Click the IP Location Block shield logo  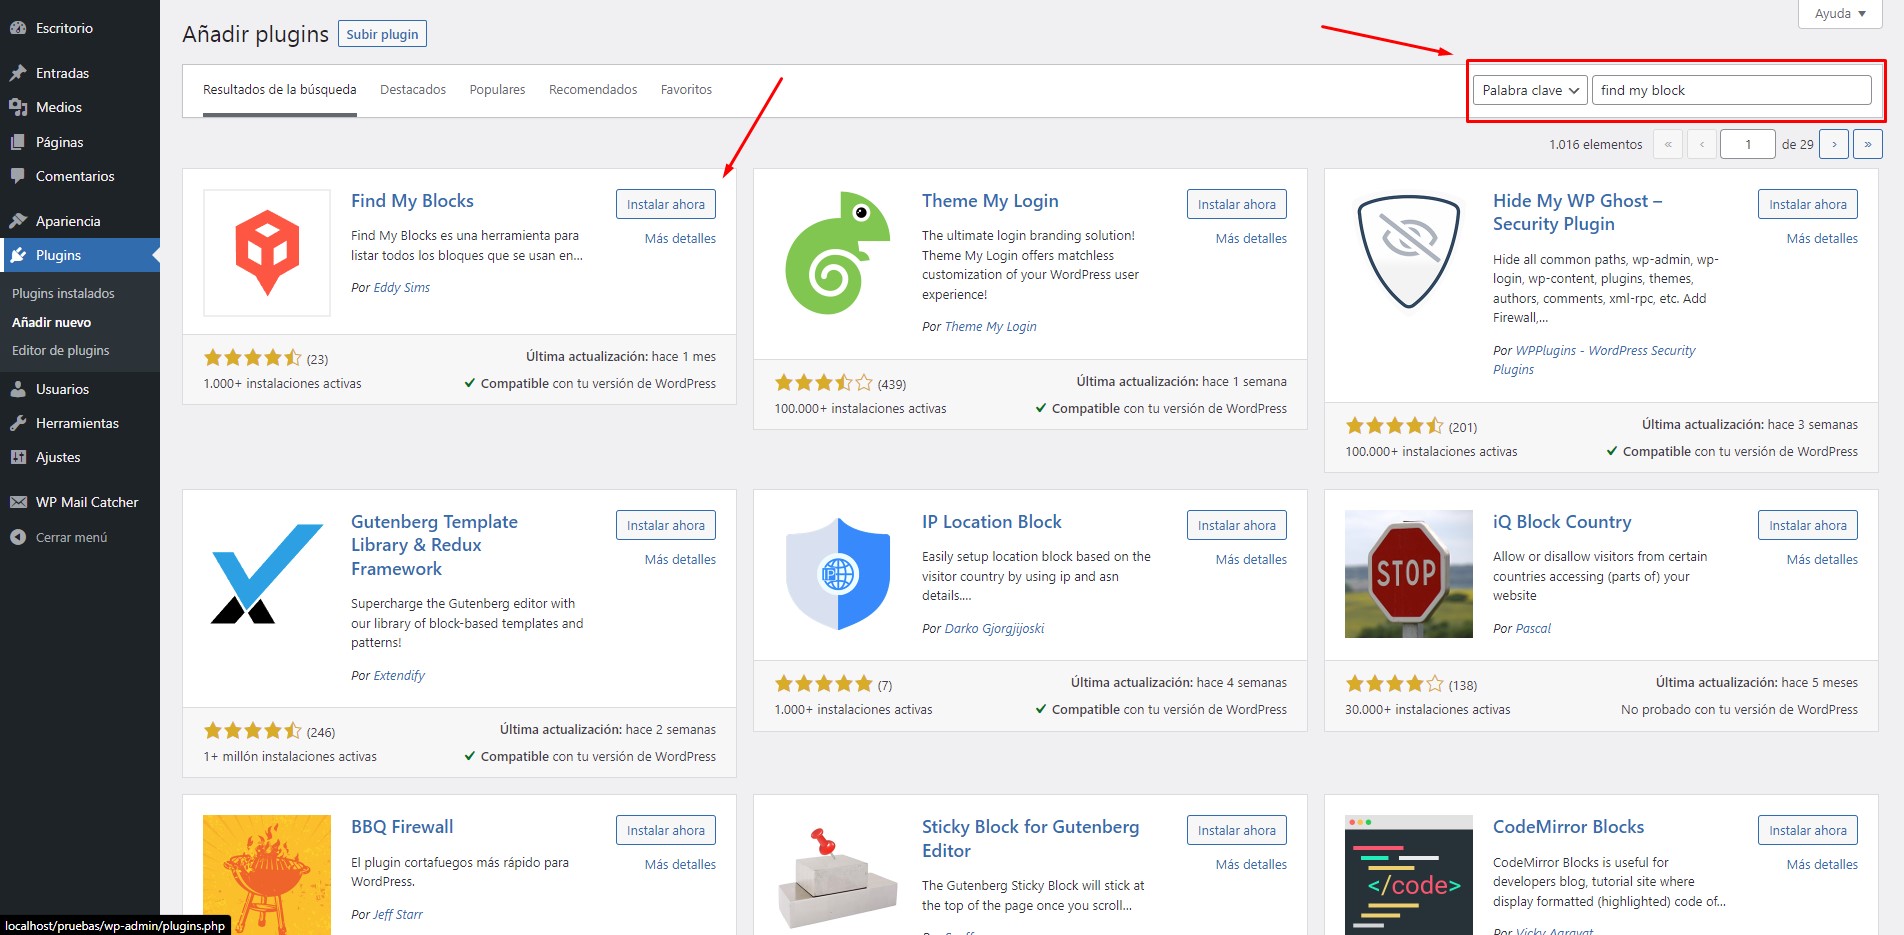coord(838,574)
